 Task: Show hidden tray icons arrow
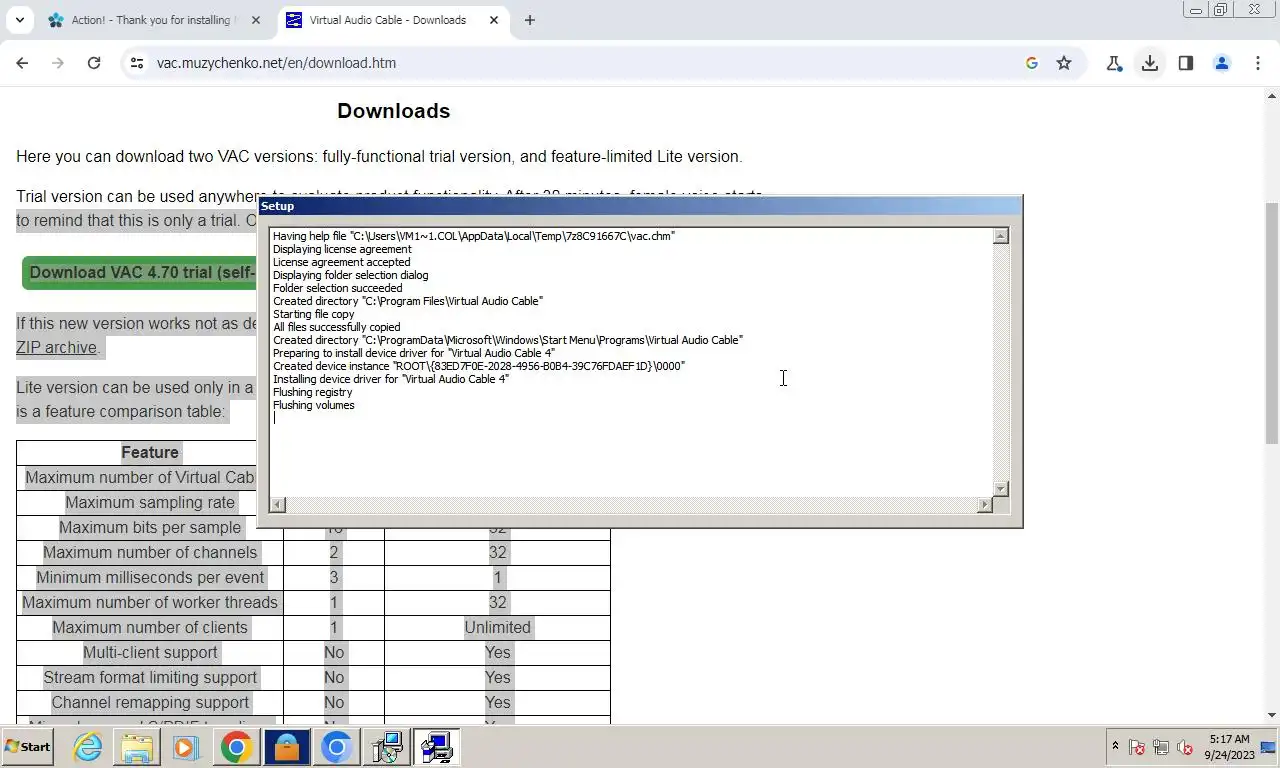1115,747
